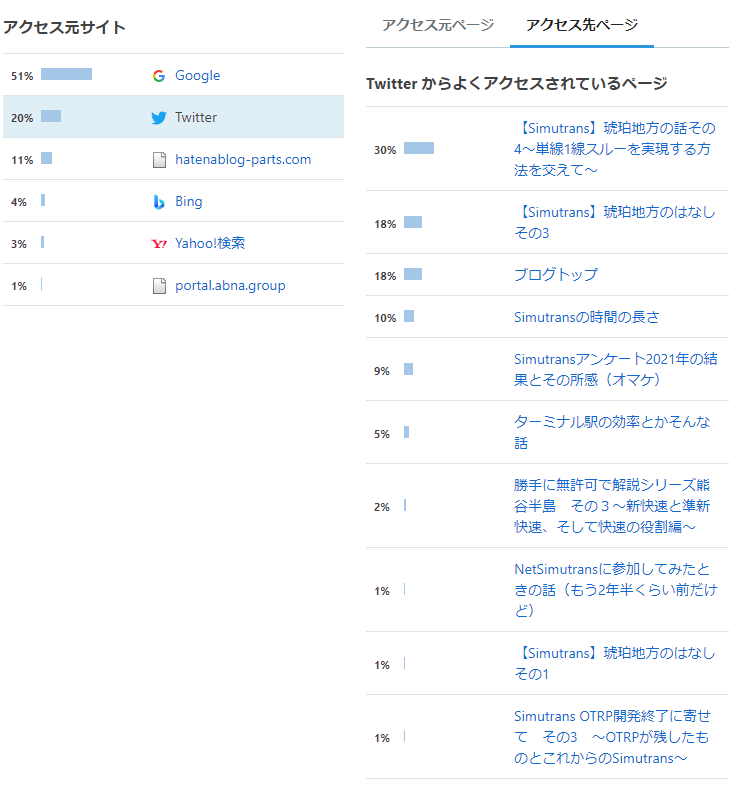Open the ブログトップ link
The image size is (748, 790).
pyautogui.click(x=556, y=275)
